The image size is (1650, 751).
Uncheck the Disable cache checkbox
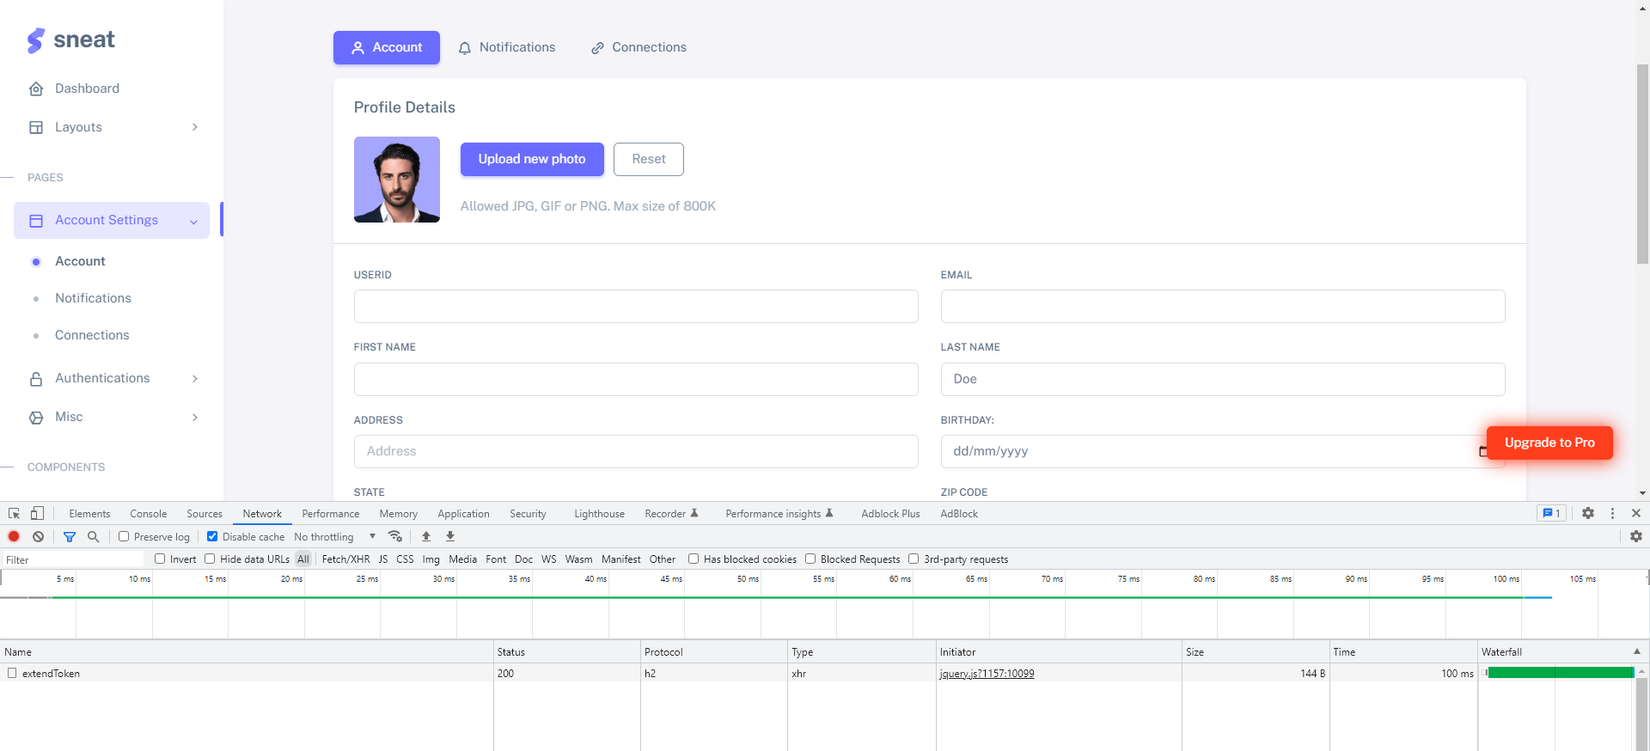[x=212, y=537]
